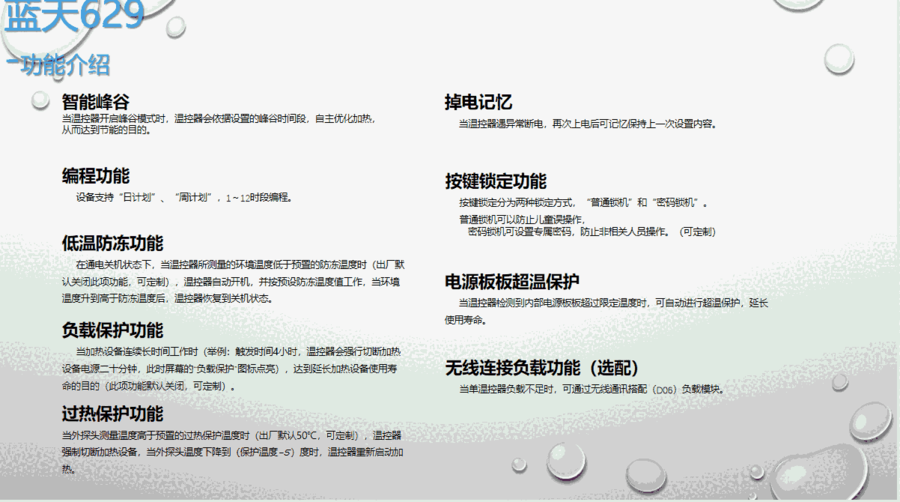Click the description mentioning D06 负载模块
The width and height of the screenshot is (900, 502).
coord(590,389)
